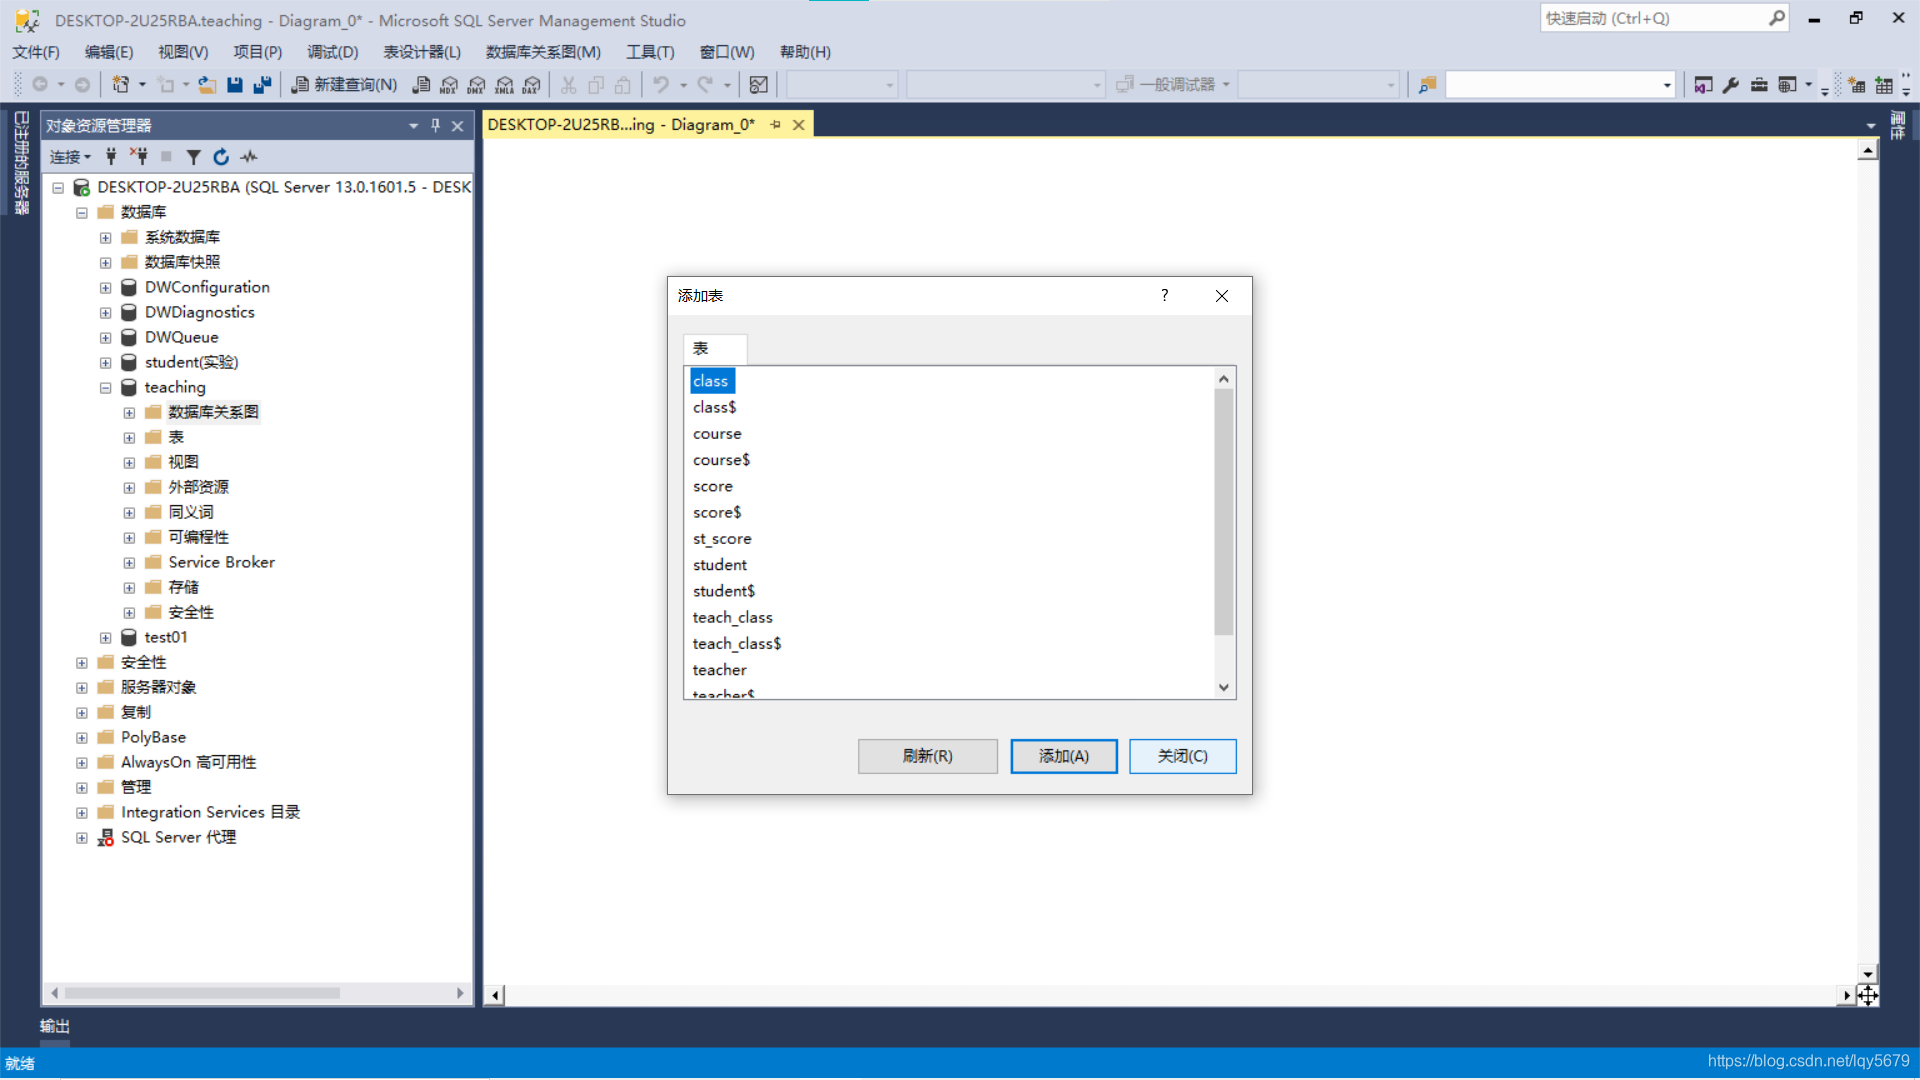Viewport: 1920px width, 1080px height.
Task: Refresh Object Explorer with the refresh icon
Action: pos(221,157)
